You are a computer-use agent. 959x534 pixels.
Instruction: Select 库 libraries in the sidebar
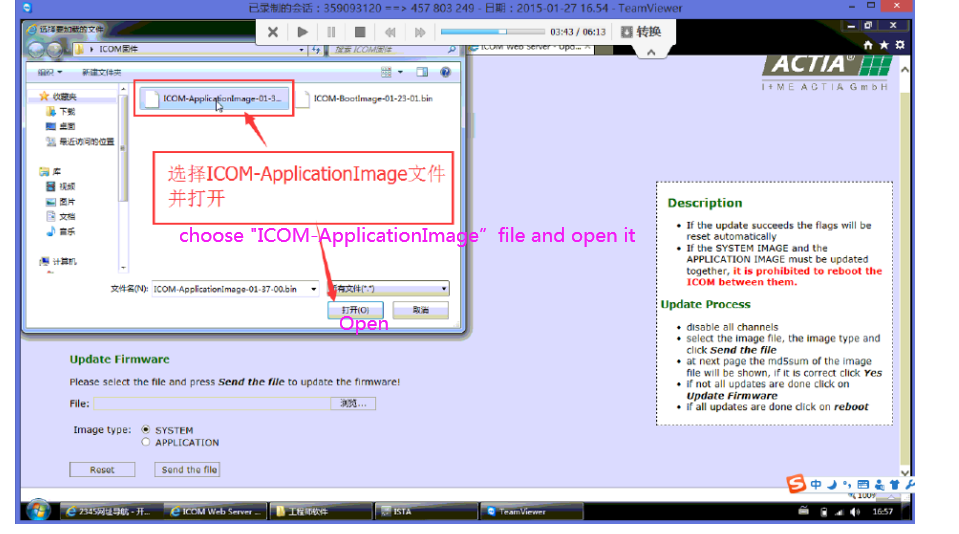50,171
